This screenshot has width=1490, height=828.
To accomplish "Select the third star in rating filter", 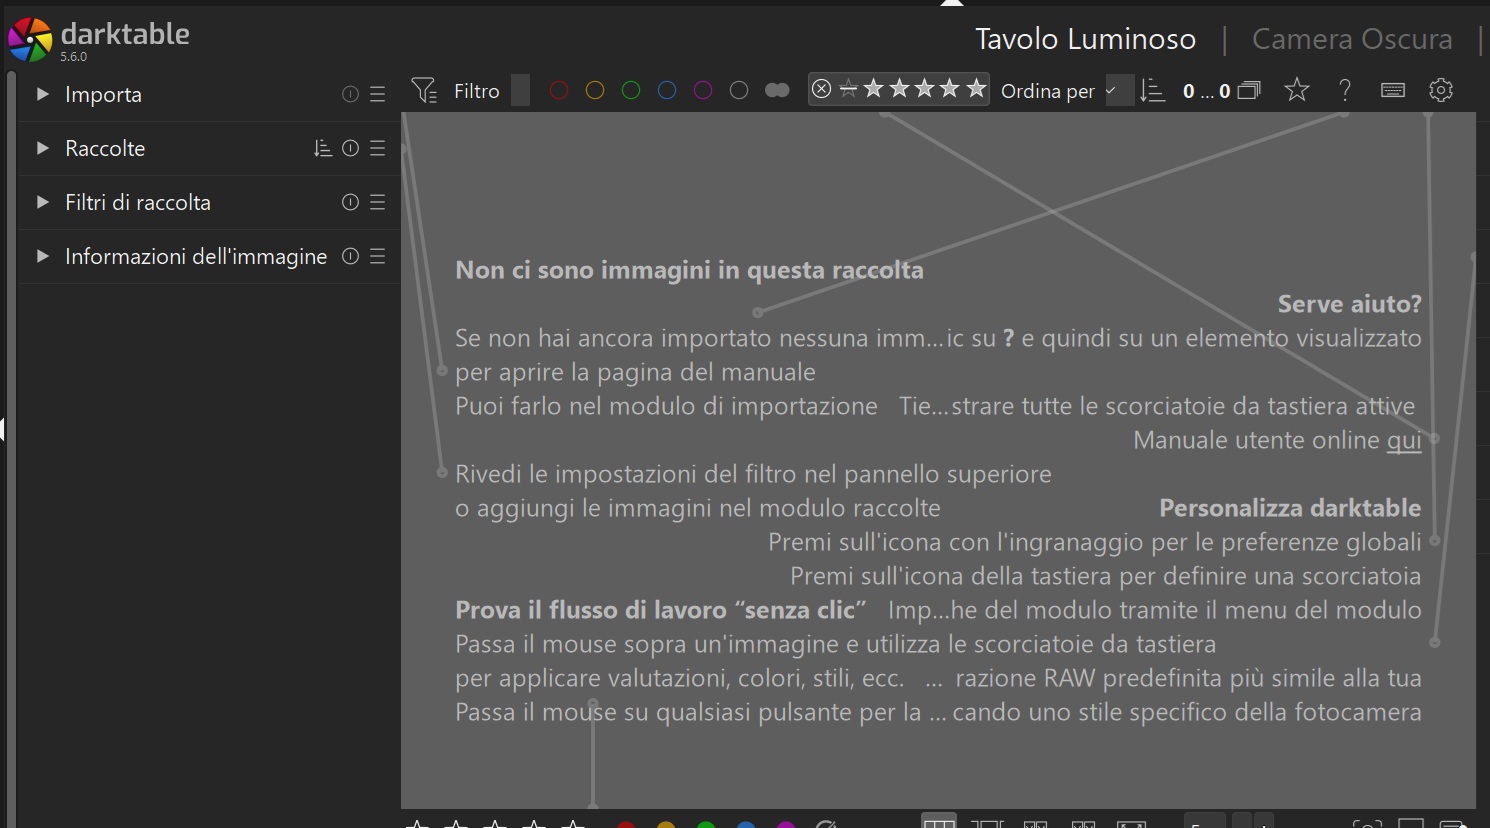I will coord(925,89).
